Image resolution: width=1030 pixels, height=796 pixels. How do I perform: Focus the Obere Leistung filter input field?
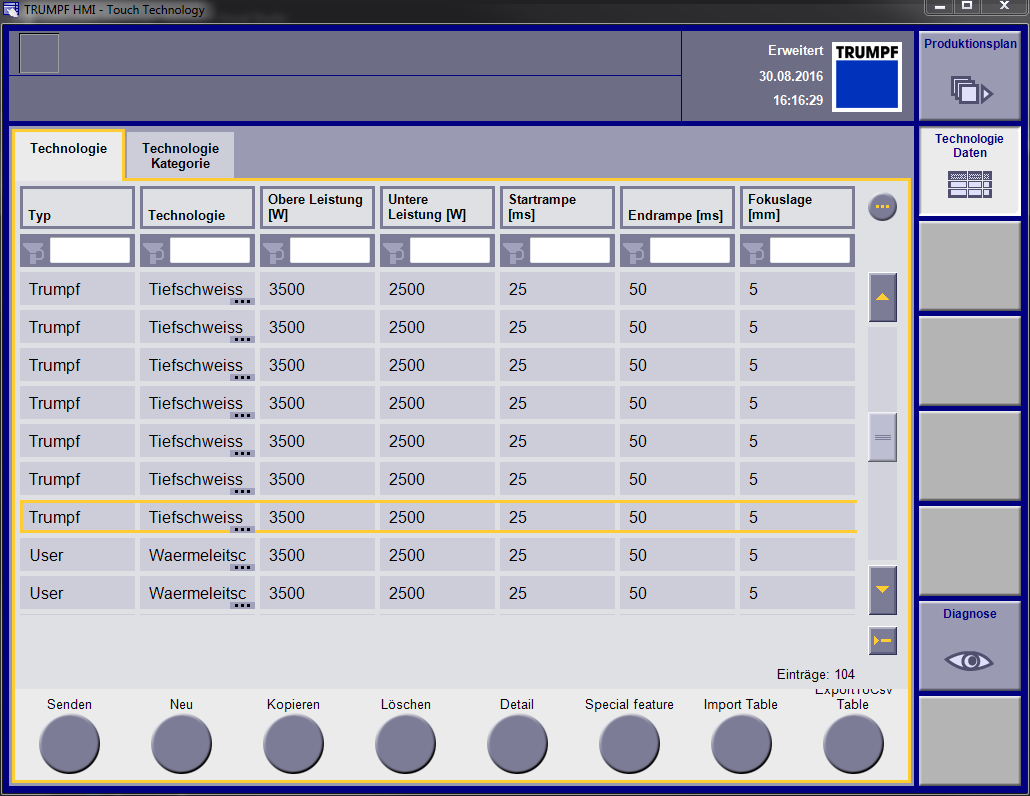click(330, 251)
